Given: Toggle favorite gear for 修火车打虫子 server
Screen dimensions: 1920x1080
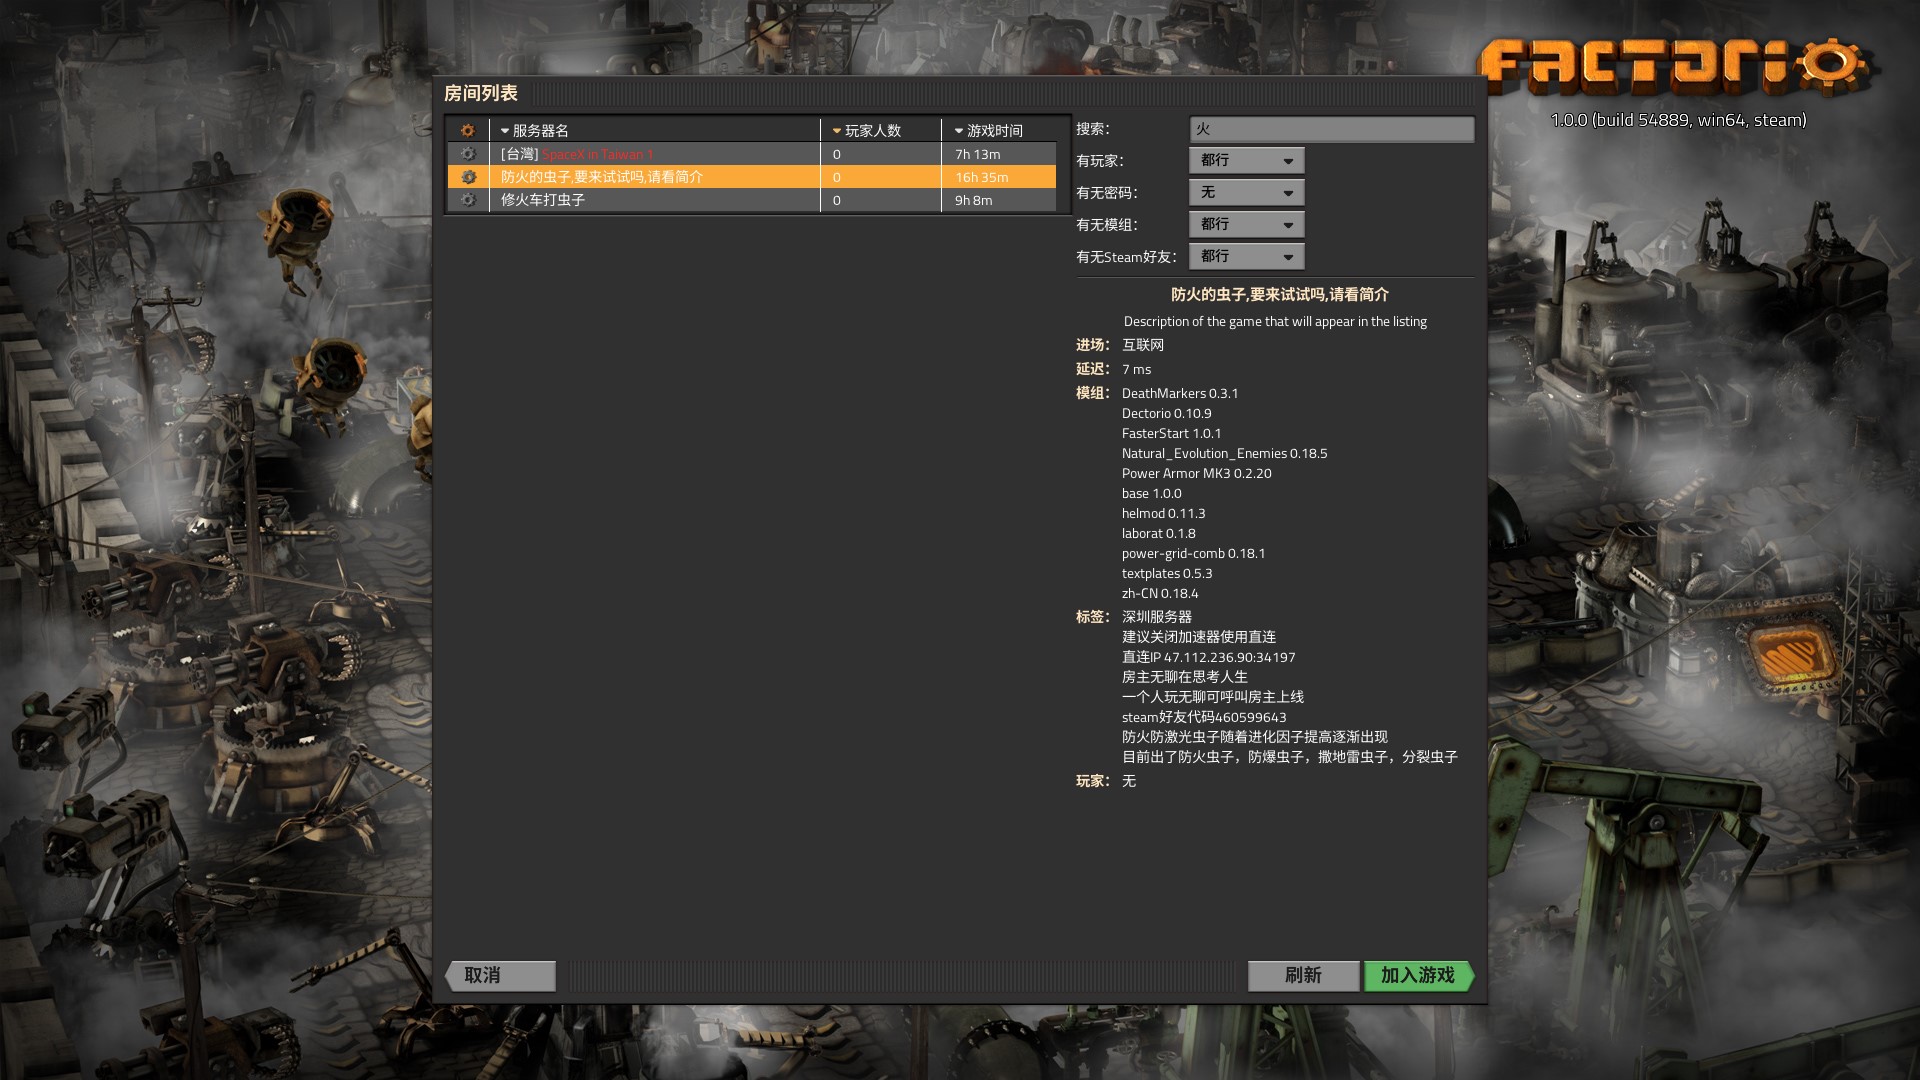Looking at the screenshot, I should pyautogui.click(x=467, y=200).
